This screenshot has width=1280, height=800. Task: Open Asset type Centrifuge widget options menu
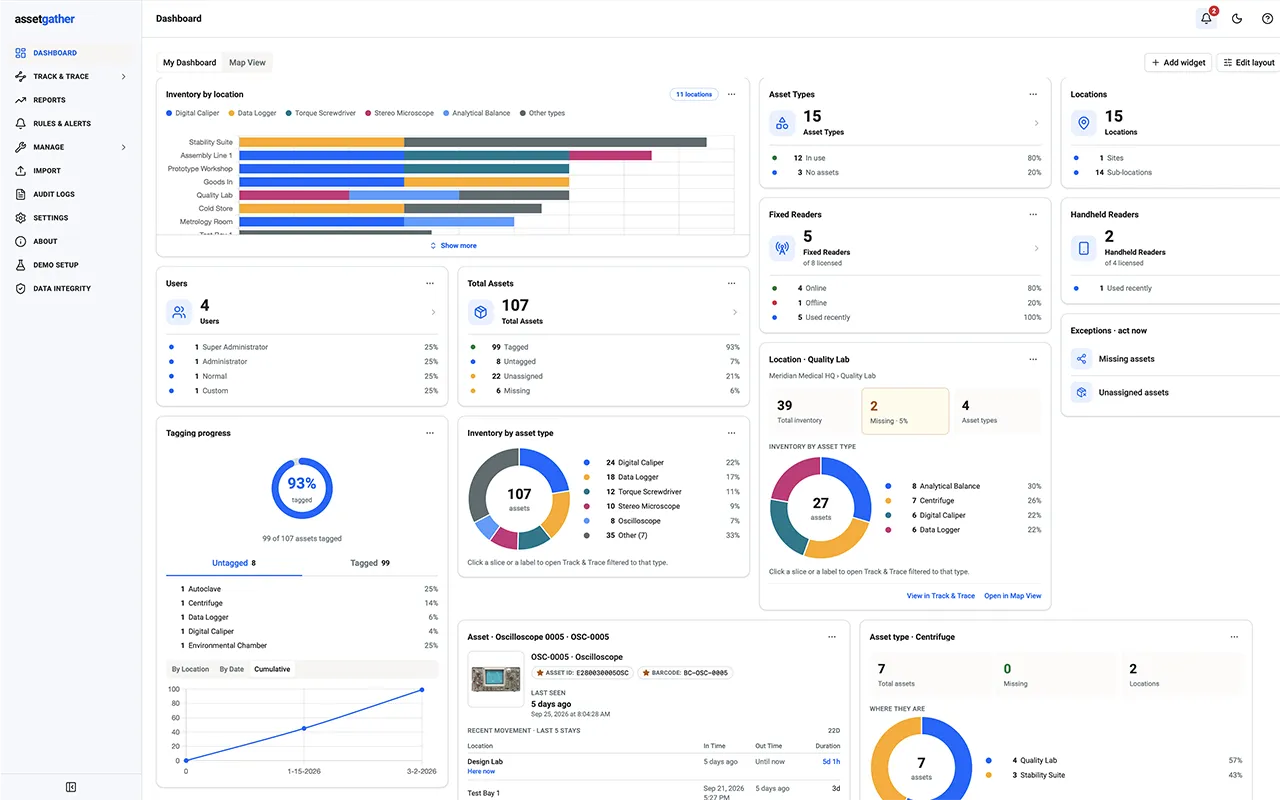pyautogui.click(x=1234, y=636)
